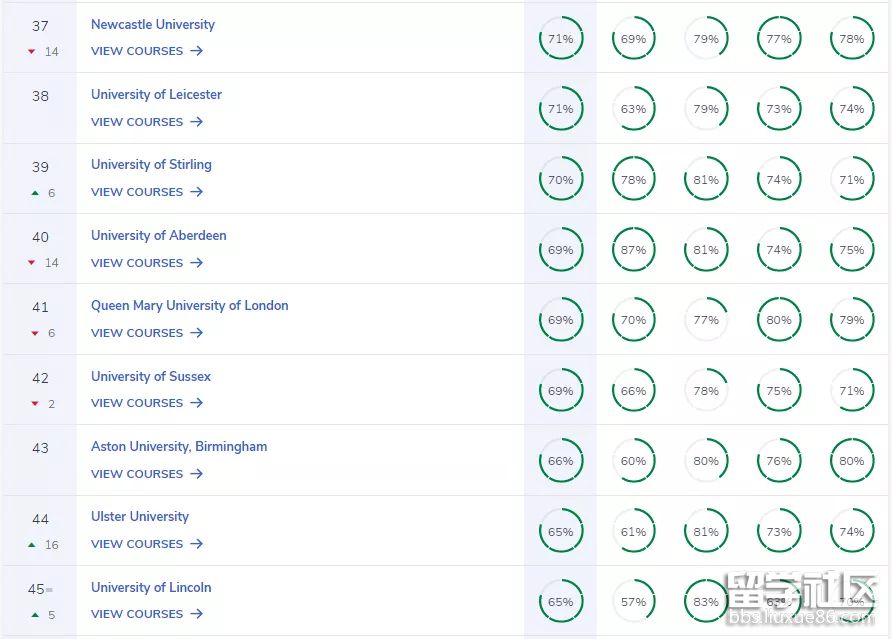Open the University of Leicester link
892x639 pixels.
[156, 94]
